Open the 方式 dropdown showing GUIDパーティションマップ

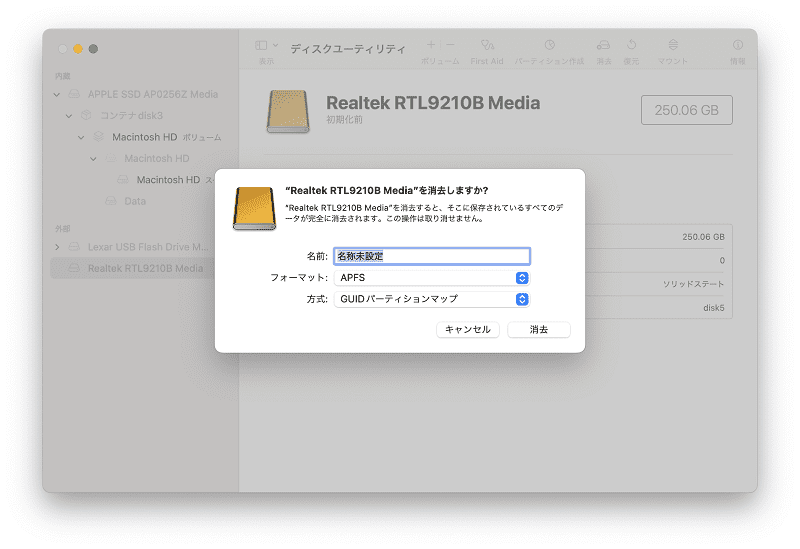click(x=432, y=299)
